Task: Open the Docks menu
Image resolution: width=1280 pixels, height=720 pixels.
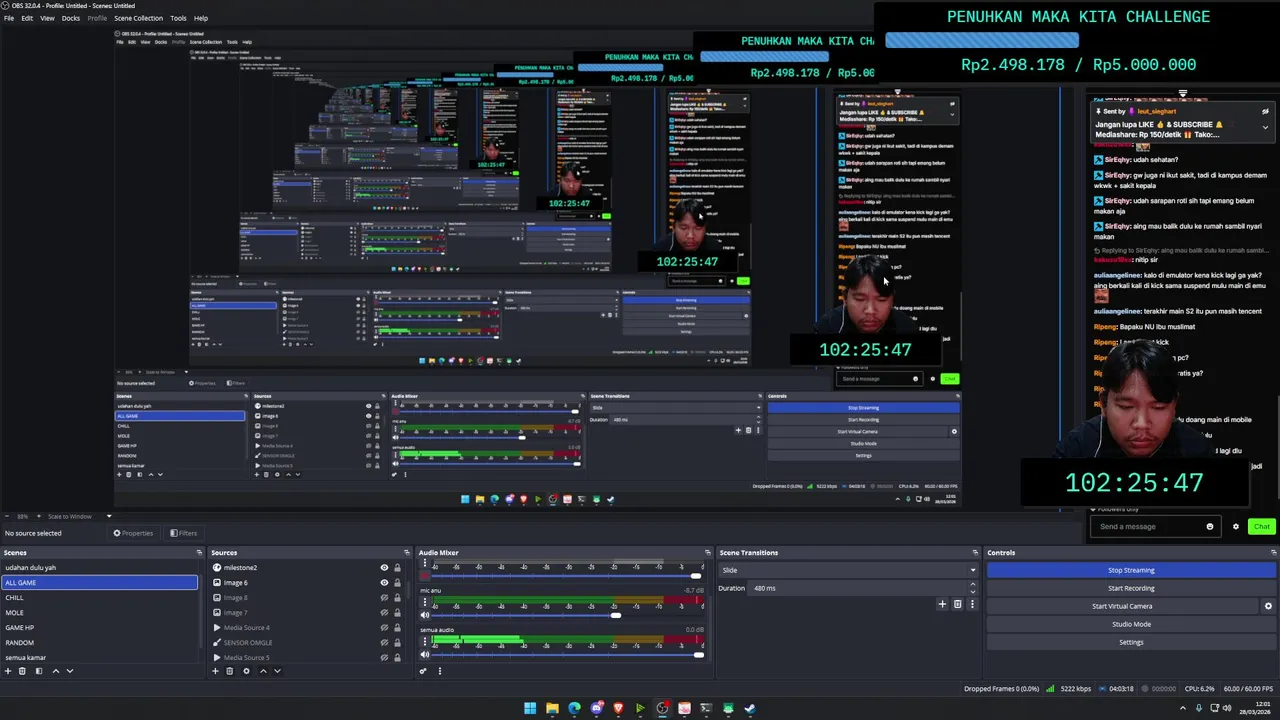Action: tap(71, 18)
